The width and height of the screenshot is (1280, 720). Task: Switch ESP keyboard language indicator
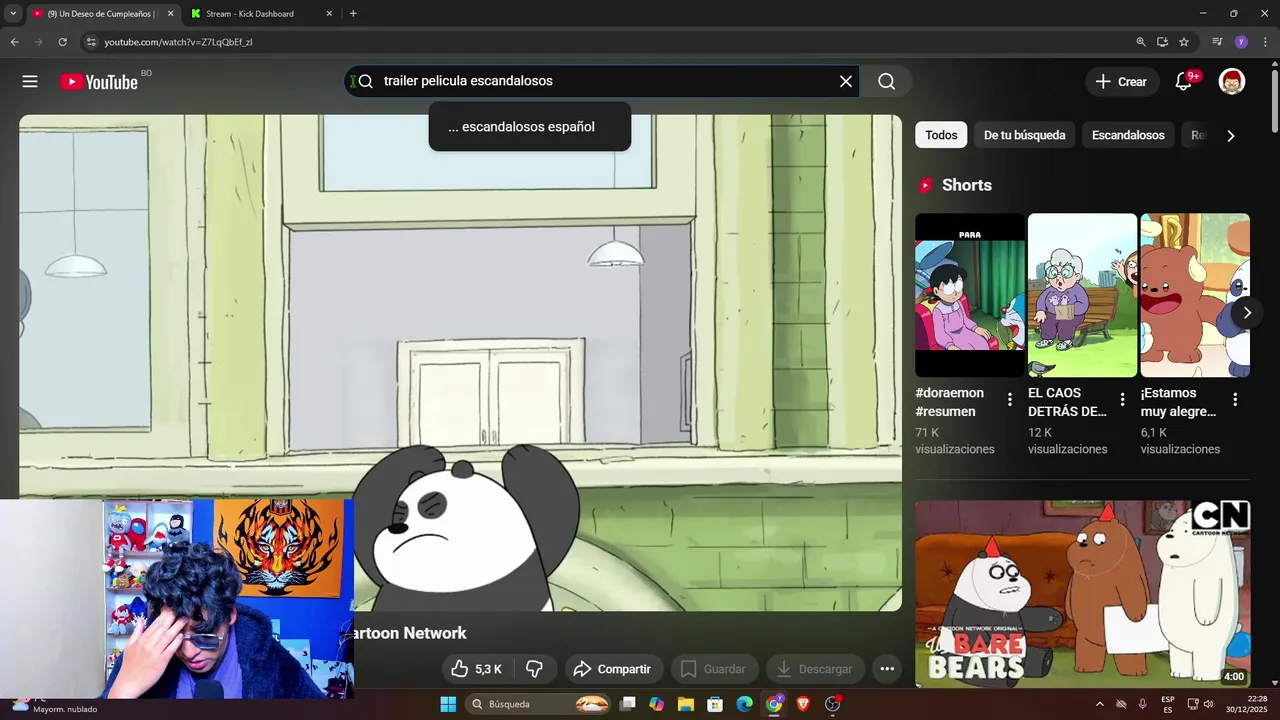click(1168, 704)
